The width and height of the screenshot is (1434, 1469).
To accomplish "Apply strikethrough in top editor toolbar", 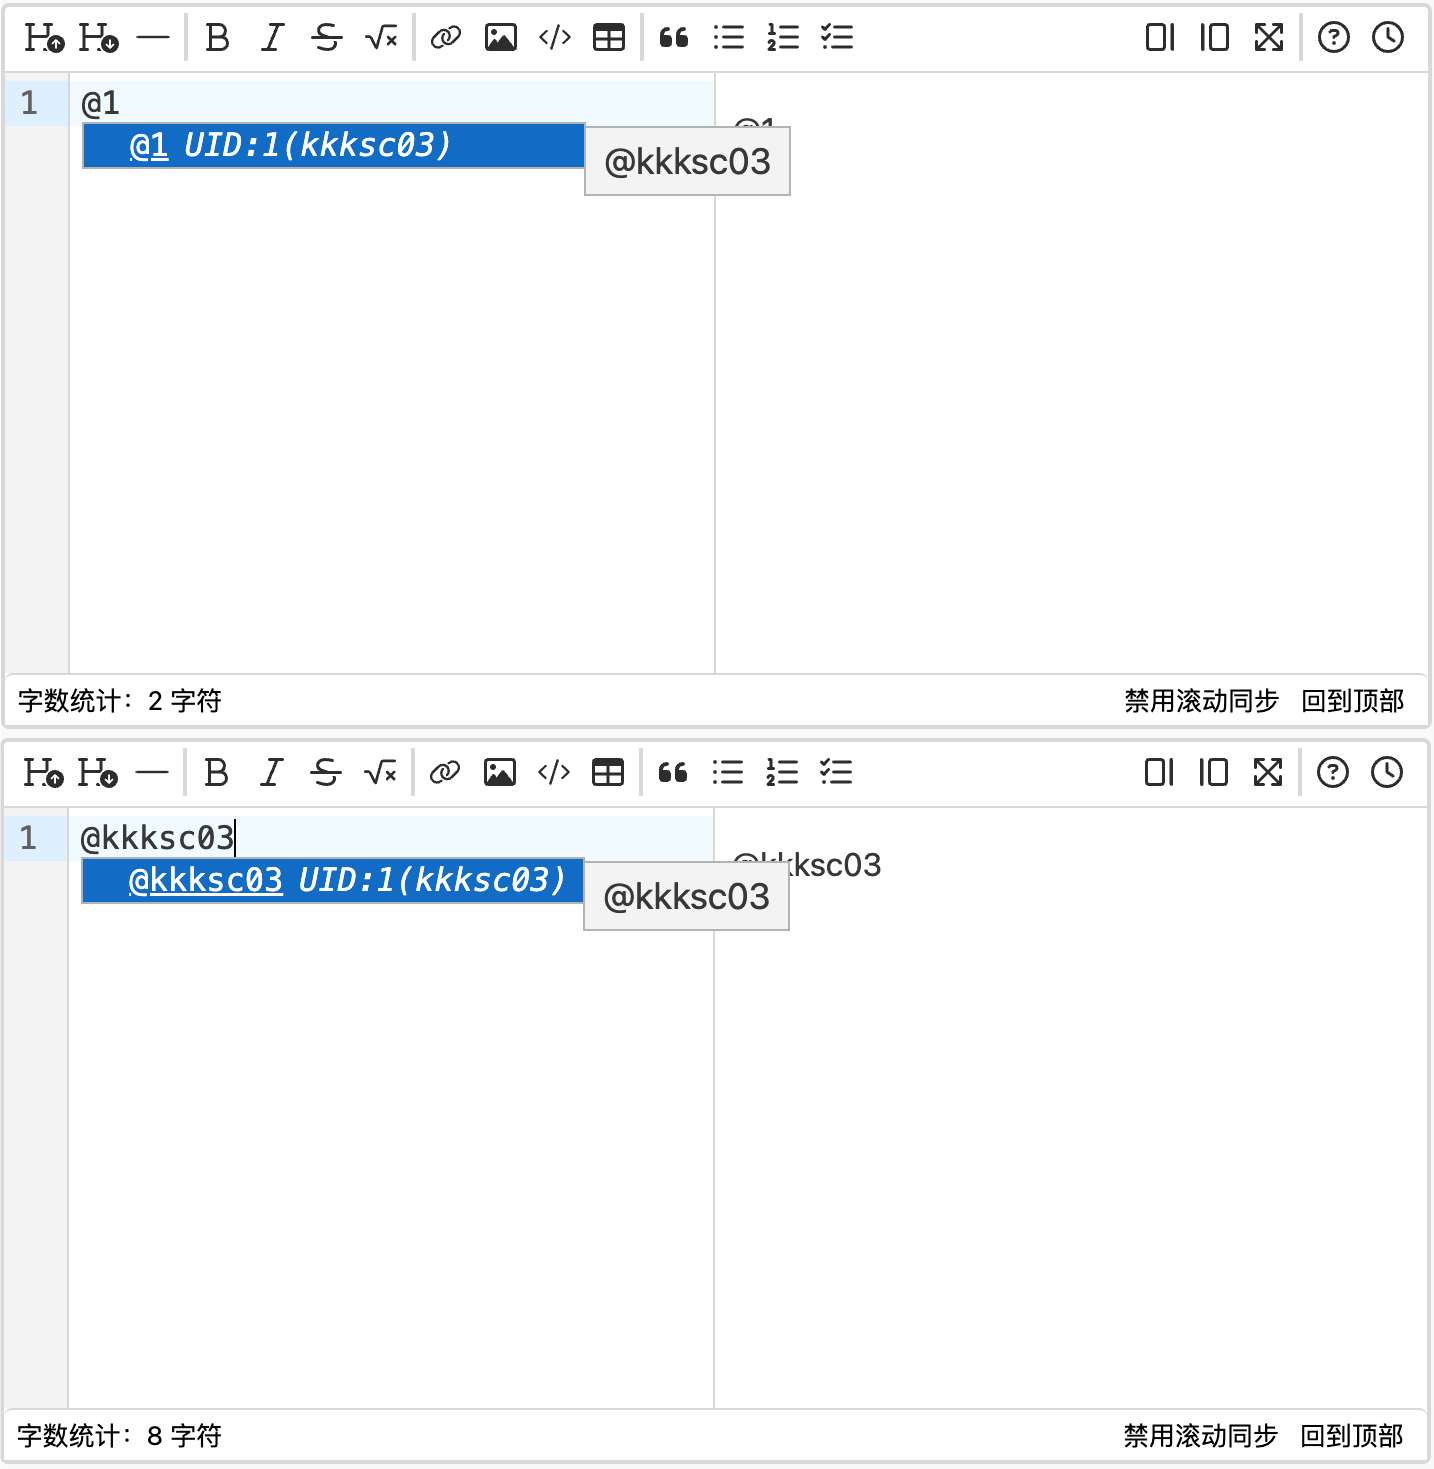I will pos(326,38).
